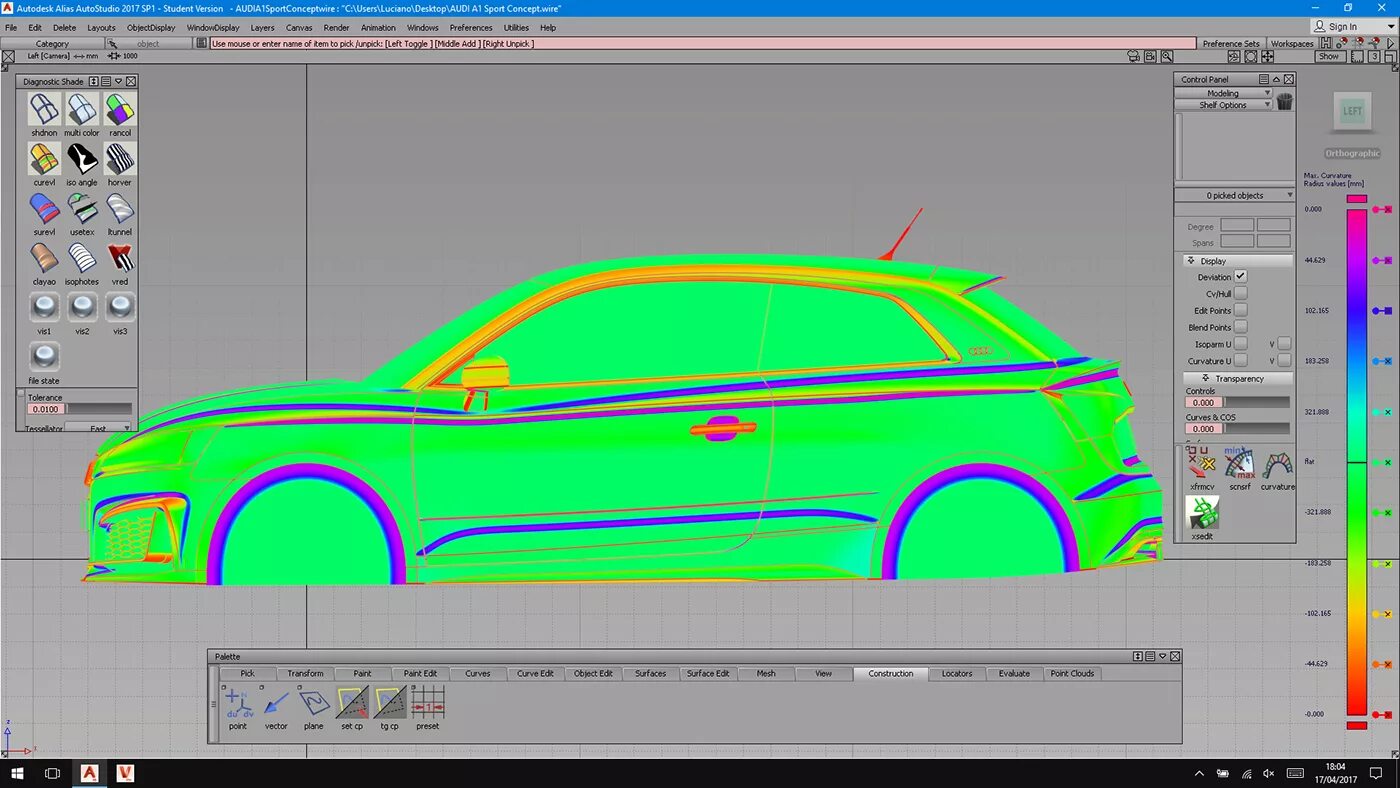Screen dimensions: 1400x788
Task: Open the Shelf Options dropdown
Action: click(1223, 105)
